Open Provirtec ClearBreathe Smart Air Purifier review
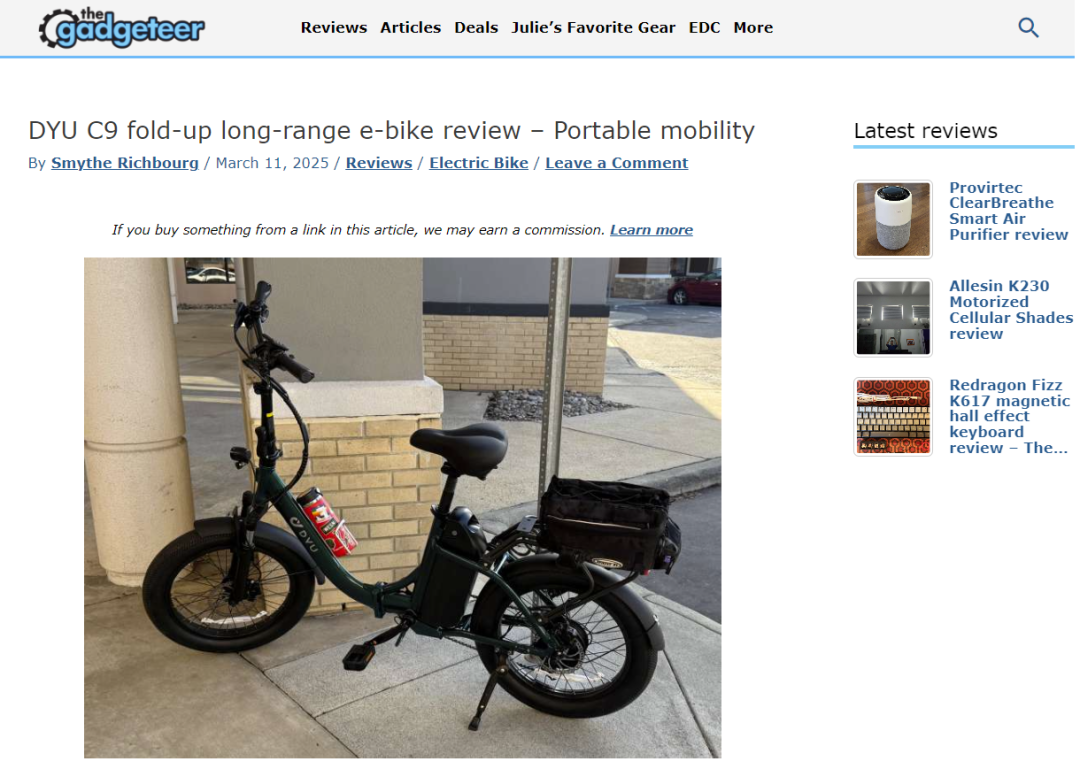Image resolution: width=1080 pixels, height=769 pixels. [x=1008, y=211]
